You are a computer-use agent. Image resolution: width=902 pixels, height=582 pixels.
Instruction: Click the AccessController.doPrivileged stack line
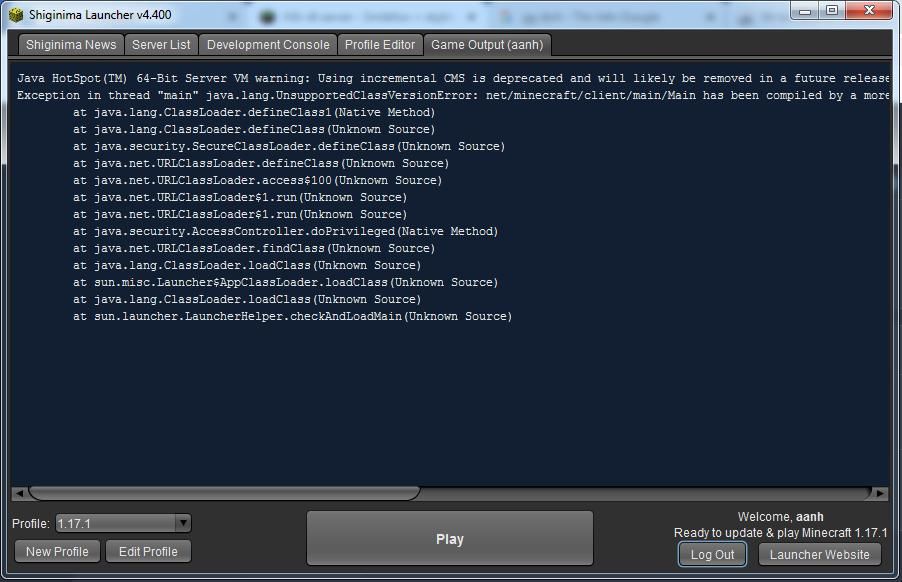285,231
